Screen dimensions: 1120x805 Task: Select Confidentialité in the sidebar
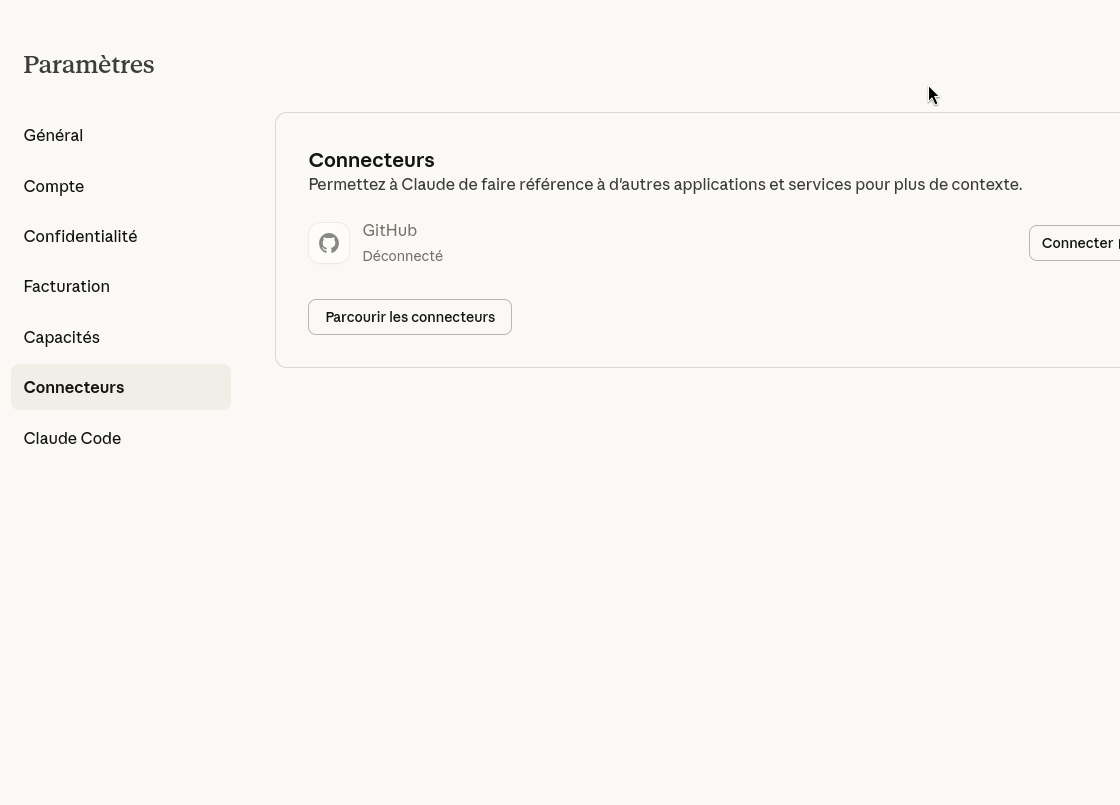click(x=80, y=236)
